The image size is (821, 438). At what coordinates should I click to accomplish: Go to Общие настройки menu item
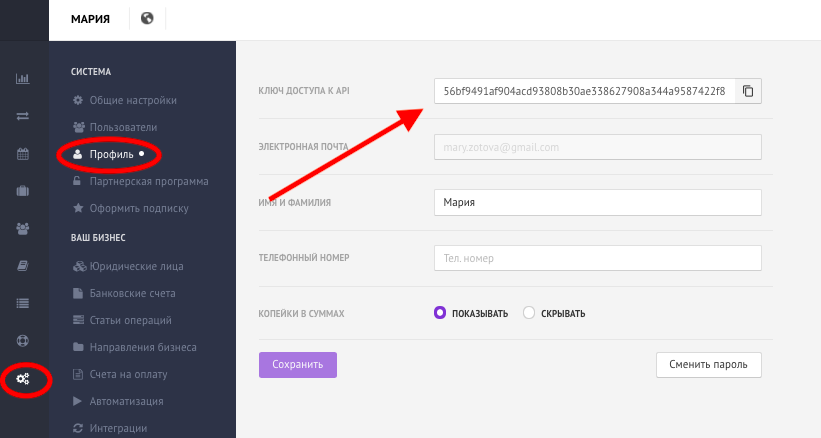133,100
